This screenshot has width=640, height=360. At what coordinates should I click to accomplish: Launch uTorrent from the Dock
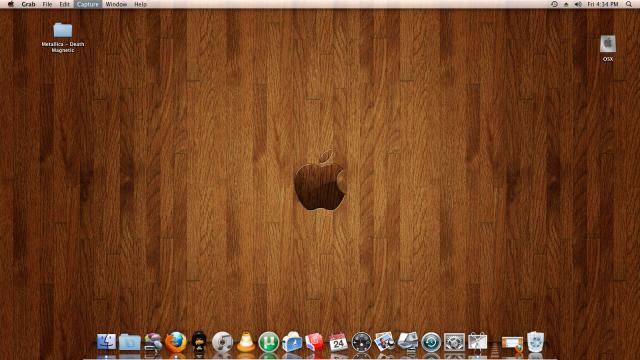pyautogui.click(x=269, y=342)
